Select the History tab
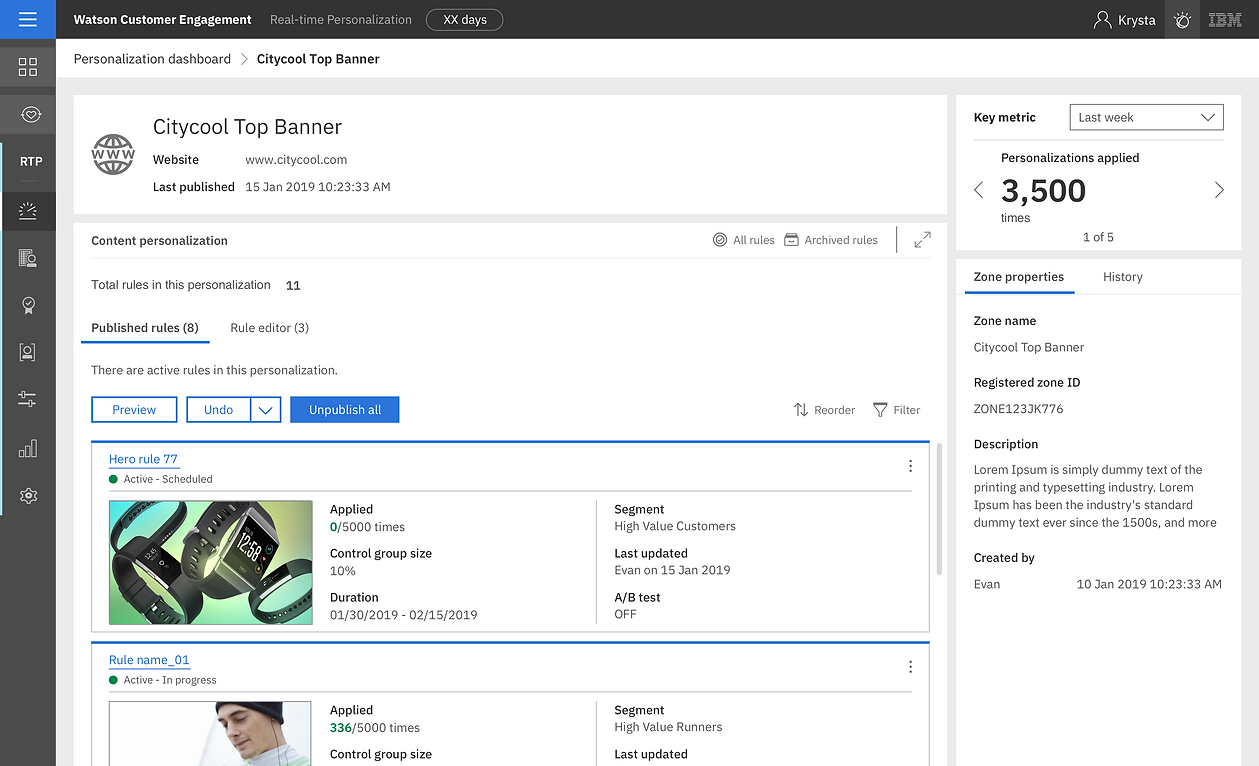Viewport: 1259px width, 766px height. 1122,277
